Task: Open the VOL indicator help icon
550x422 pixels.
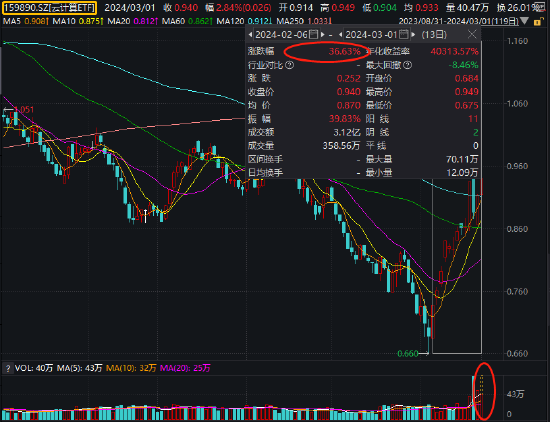Action: [x=8, y=368]
